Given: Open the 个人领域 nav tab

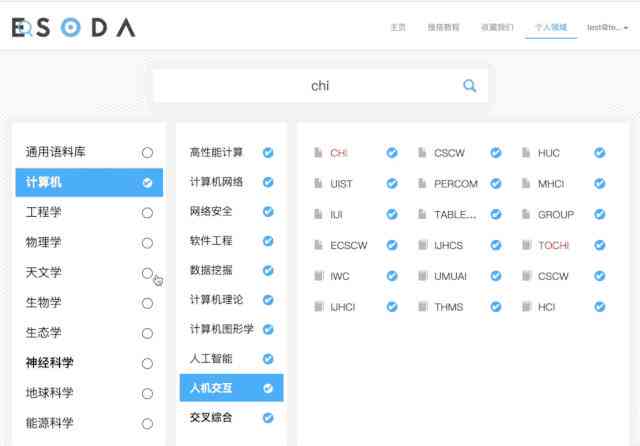Looking at the screenshot, I should [551, 27].
